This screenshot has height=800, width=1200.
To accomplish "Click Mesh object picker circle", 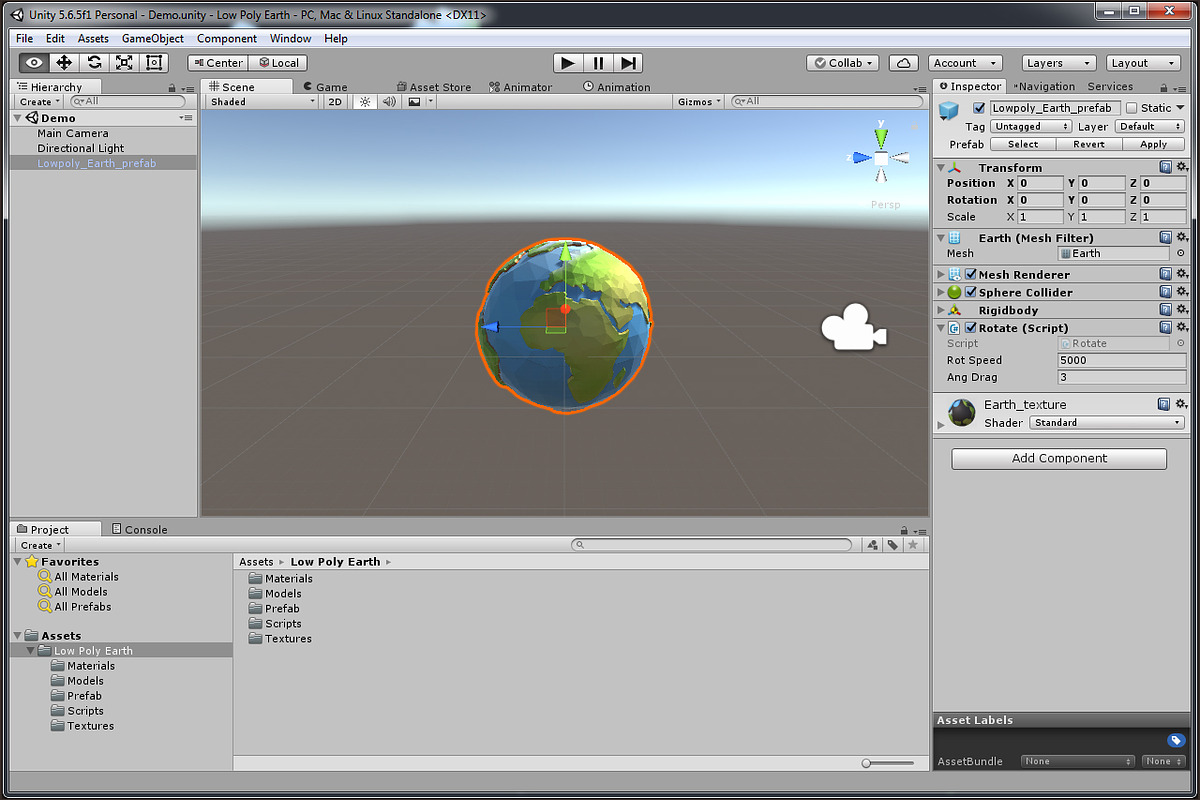I will pos(1180,254).
